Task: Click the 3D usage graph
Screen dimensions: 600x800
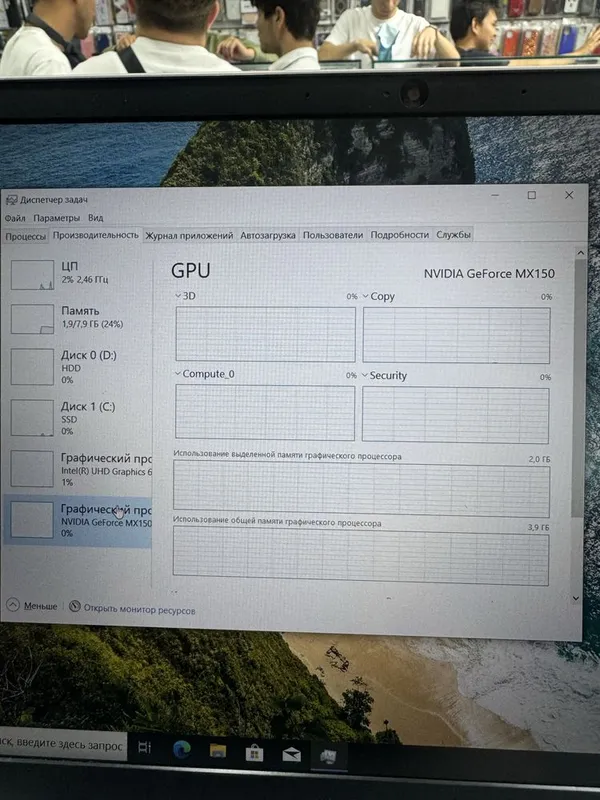Action: pyautogui.click(x=265, y=334)
